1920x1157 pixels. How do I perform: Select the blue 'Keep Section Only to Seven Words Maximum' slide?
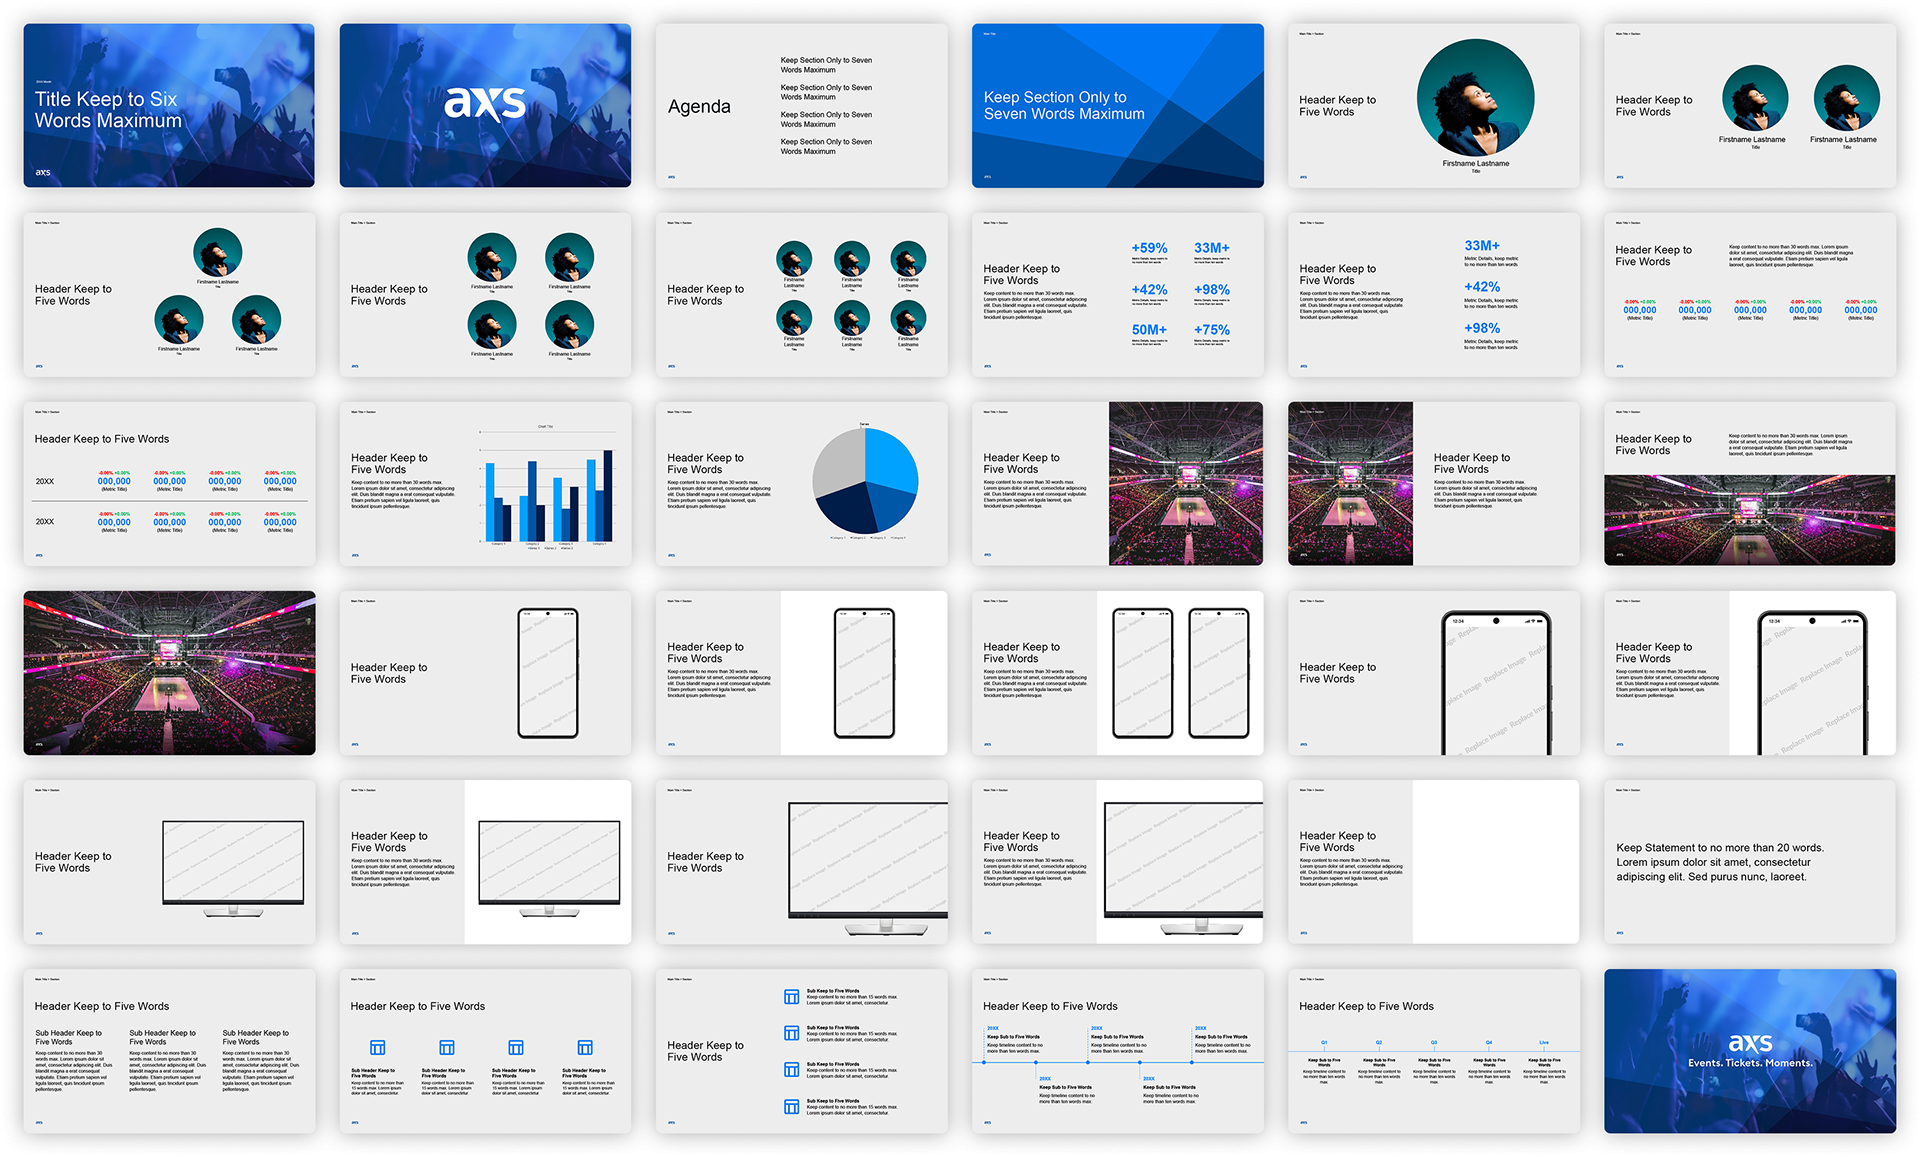[x=1117, y=105]
